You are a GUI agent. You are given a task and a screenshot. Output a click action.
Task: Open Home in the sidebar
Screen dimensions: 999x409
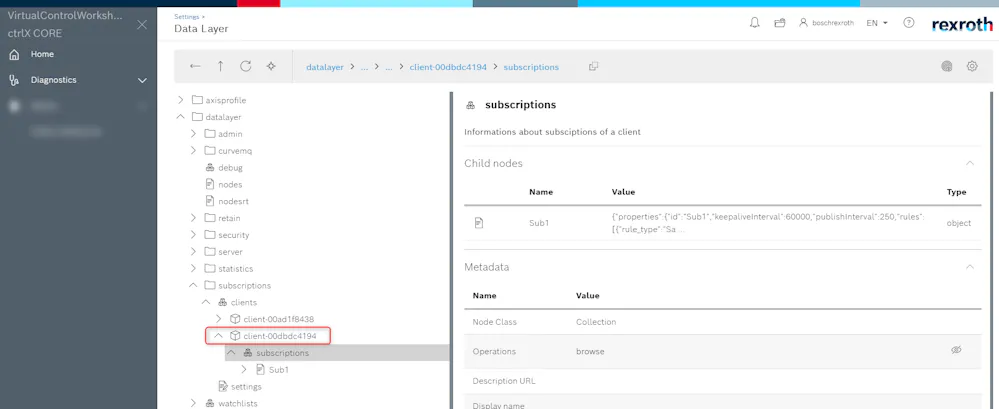click(42, 54)
